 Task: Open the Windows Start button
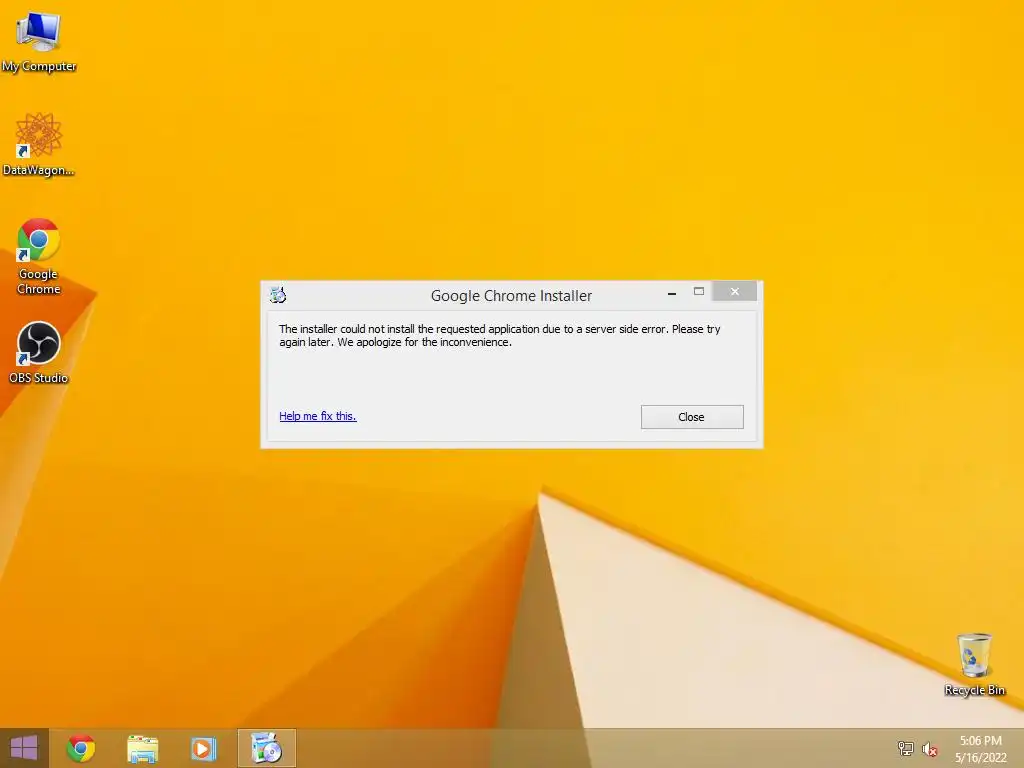pyautogui.click(x=24, y=748)
